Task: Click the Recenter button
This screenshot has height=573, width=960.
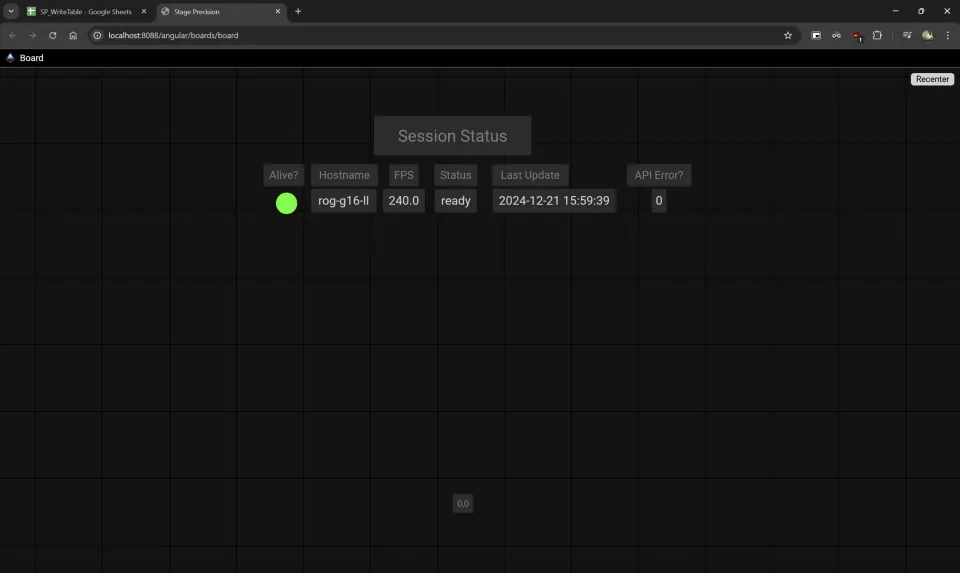Action: click(x=932, y=79)
